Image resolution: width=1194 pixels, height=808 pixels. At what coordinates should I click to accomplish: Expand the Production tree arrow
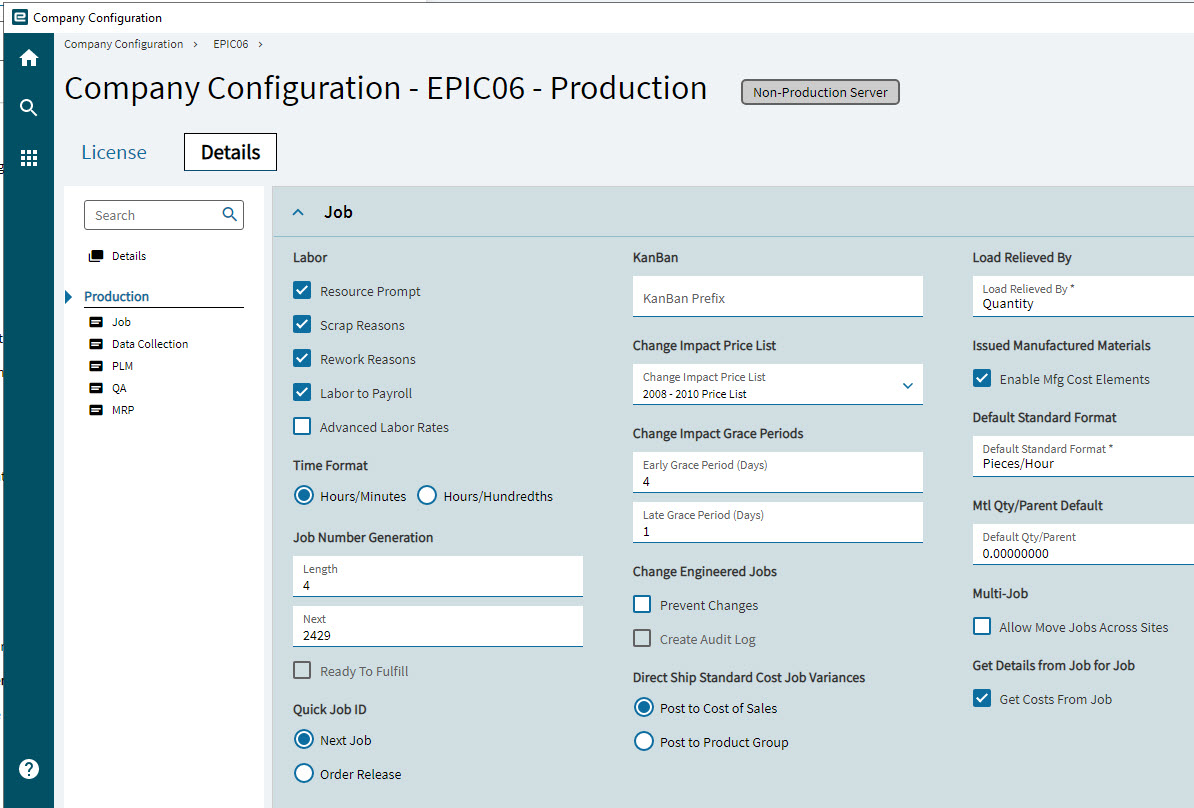tap(69, 297)
